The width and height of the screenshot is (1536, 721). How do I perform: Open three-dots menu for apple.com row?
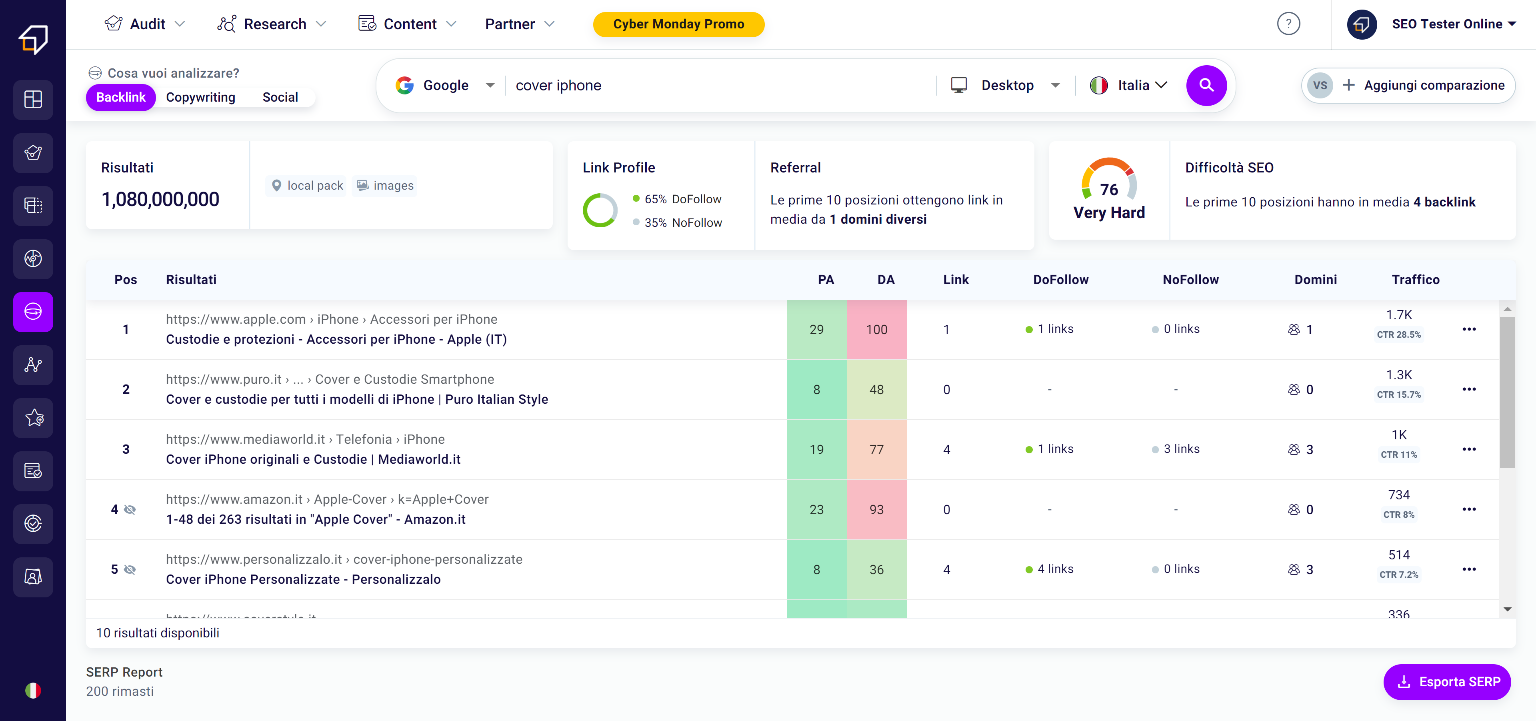click(x=1469, y=329)
